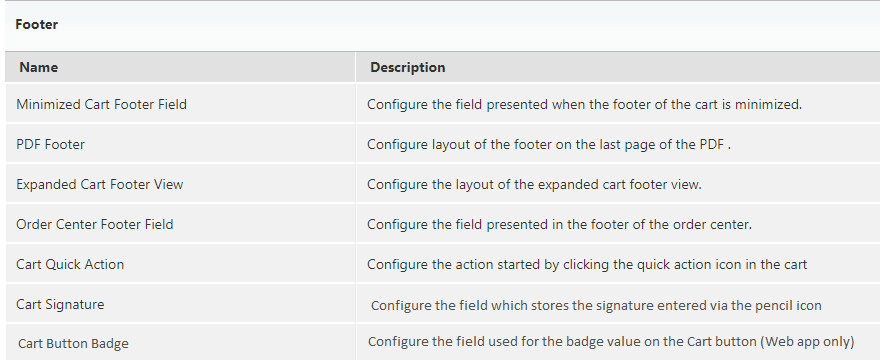Click the Description column header
This screenshot has width=880, height=360.
(408, 67)
